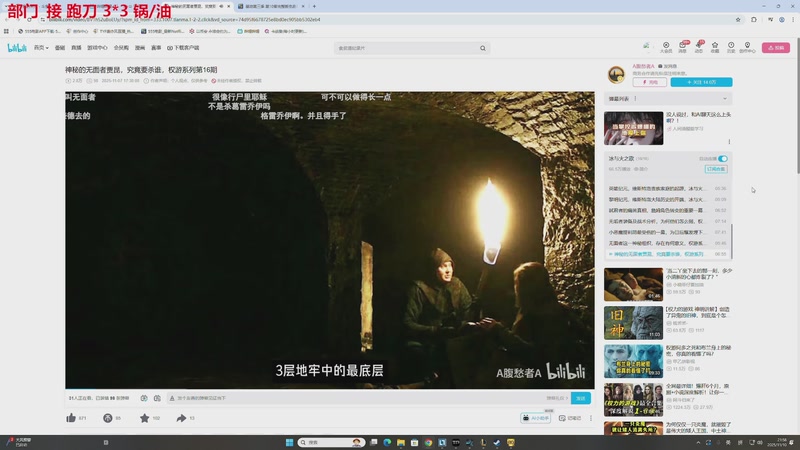Open the Night King recommended video thumbnail
The image size is (800, 450).
[633, 361]
